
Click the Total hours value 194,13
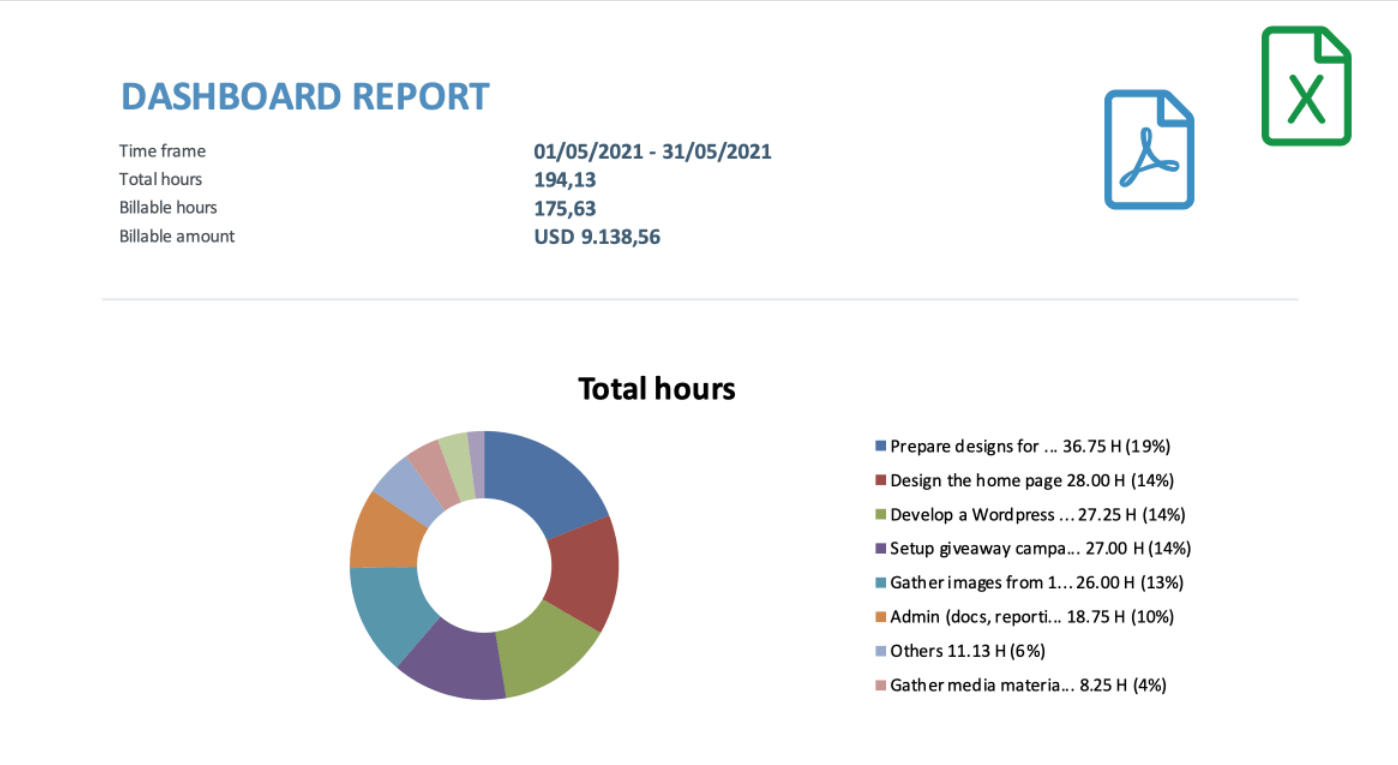[x=565, y=179]
